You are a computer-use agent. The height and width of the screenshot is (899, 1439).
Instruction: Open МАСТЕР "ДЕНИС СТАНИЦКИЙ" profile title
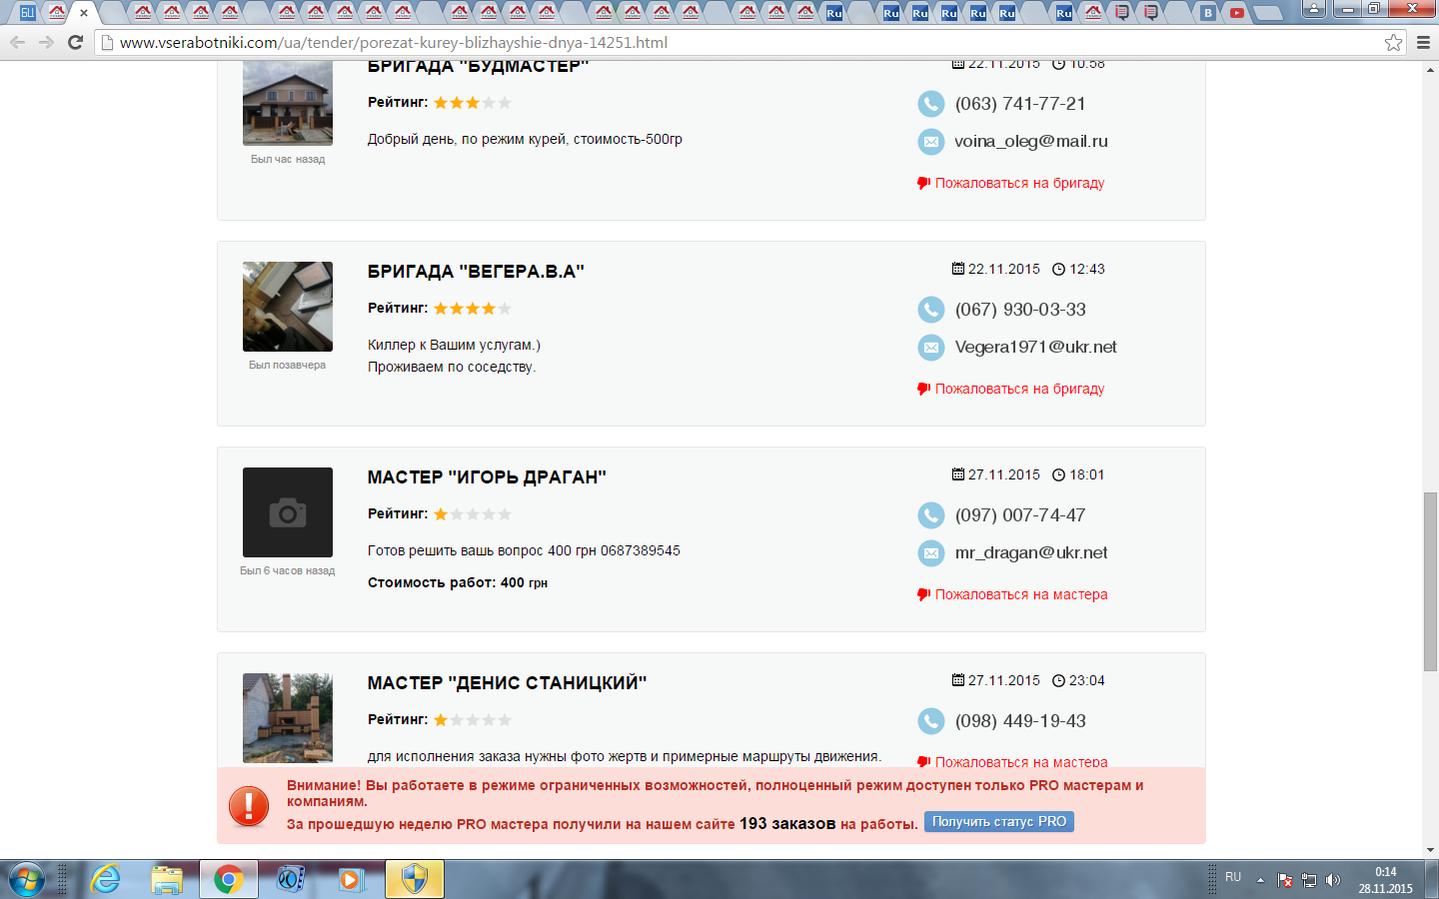click(507, 683)
